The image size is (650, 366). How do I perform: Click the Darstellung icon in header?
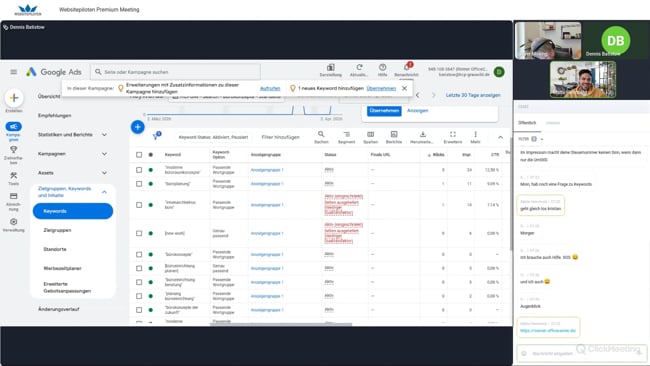(330, 68)
